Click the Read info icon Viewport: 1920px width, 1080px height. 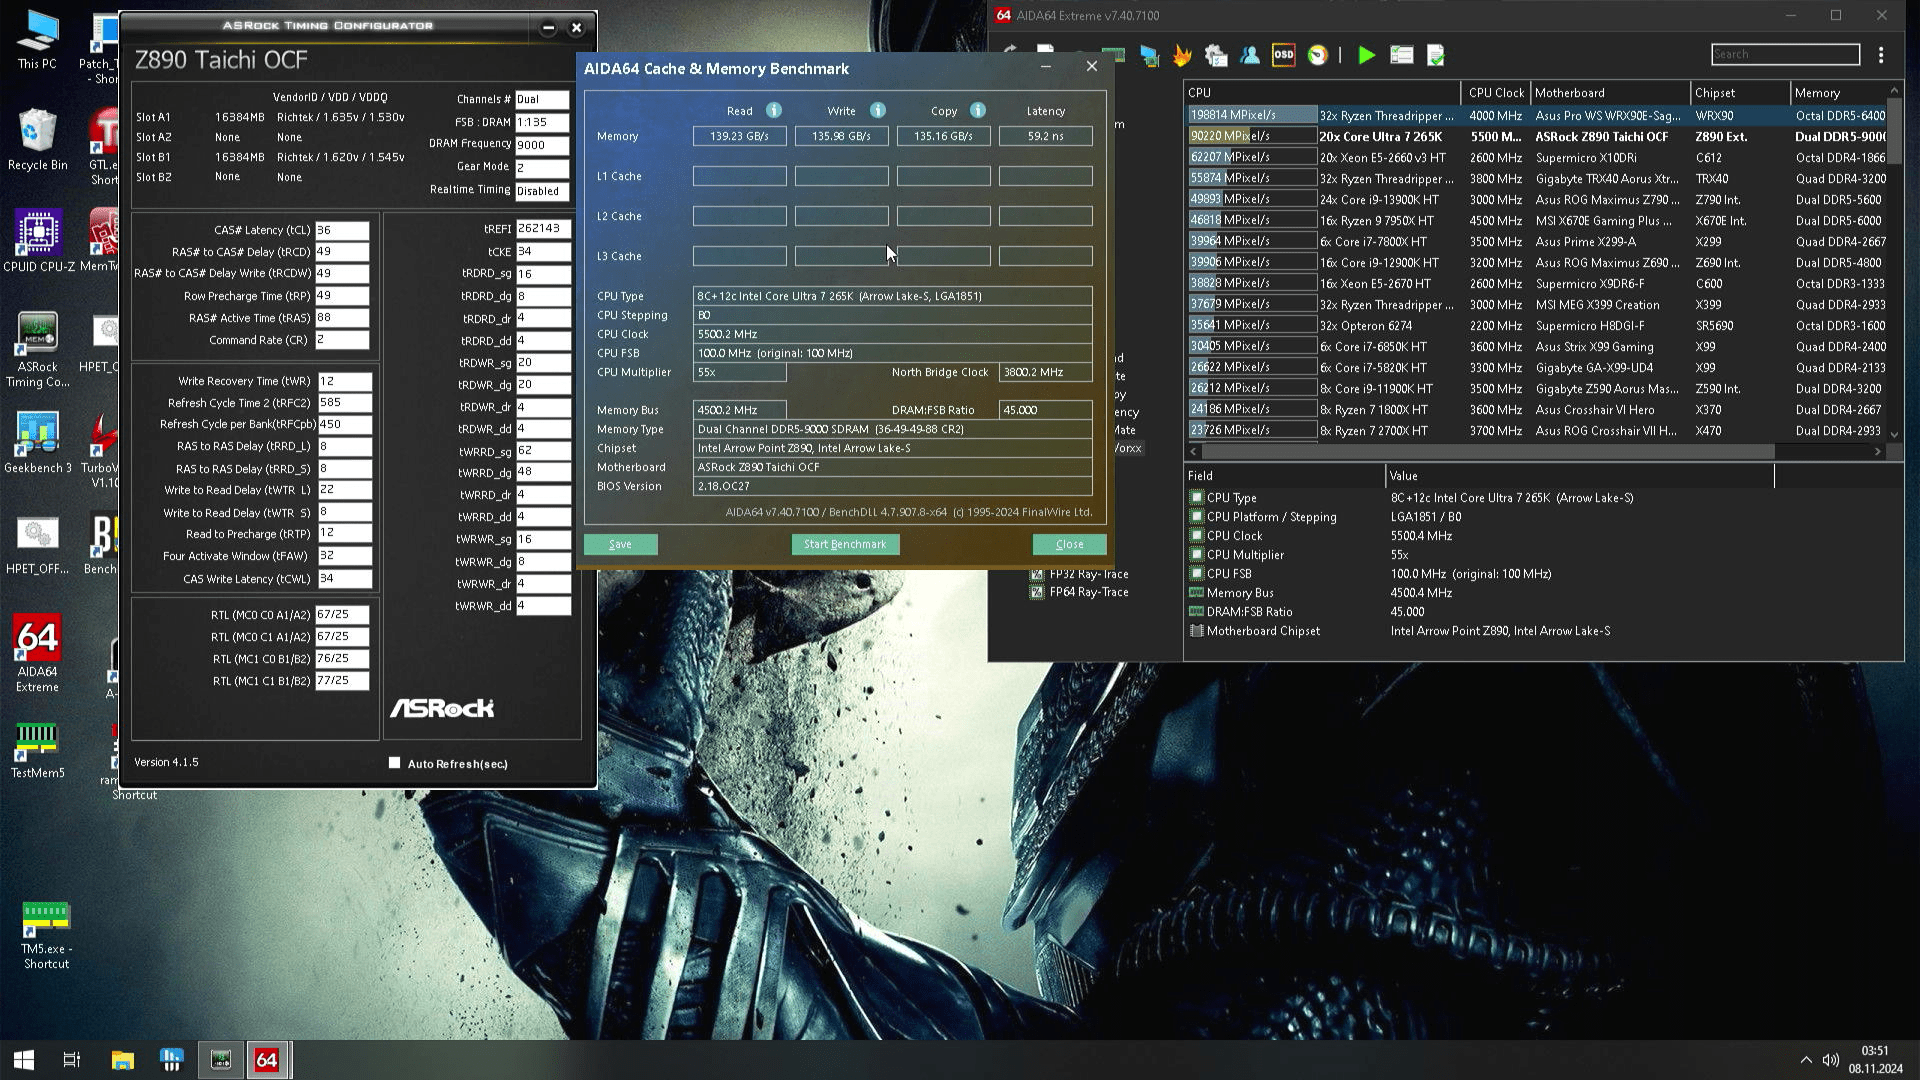coord(773,111)
